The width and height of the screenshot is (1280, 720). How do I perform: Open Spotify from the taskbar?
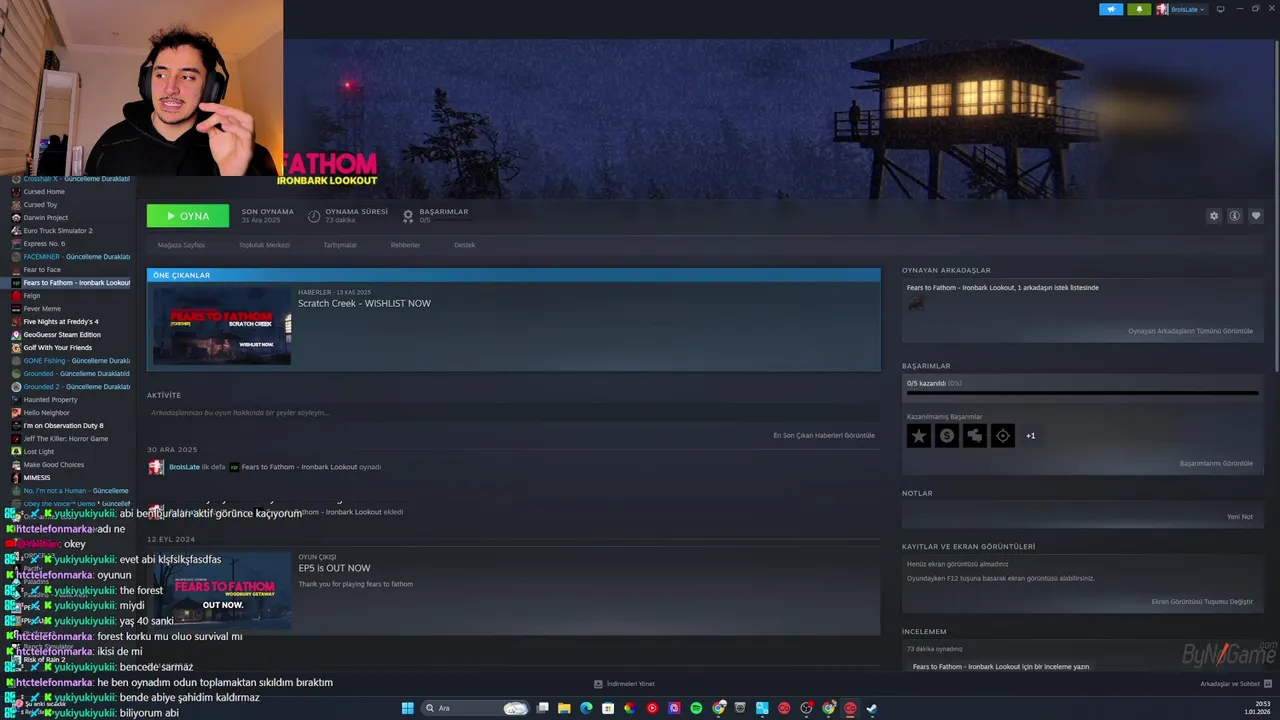click(x=696, y=708)
